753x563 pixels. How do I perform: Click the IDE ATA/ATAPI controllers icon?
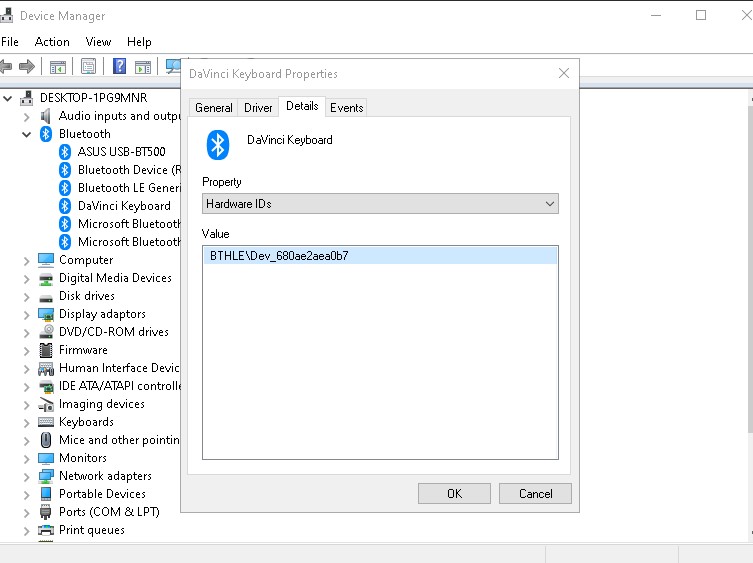click(46, 386)
